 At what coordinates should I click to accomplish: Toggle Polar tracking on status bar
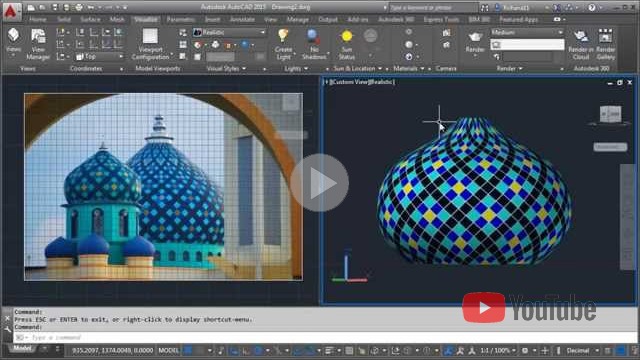point(258,350)
